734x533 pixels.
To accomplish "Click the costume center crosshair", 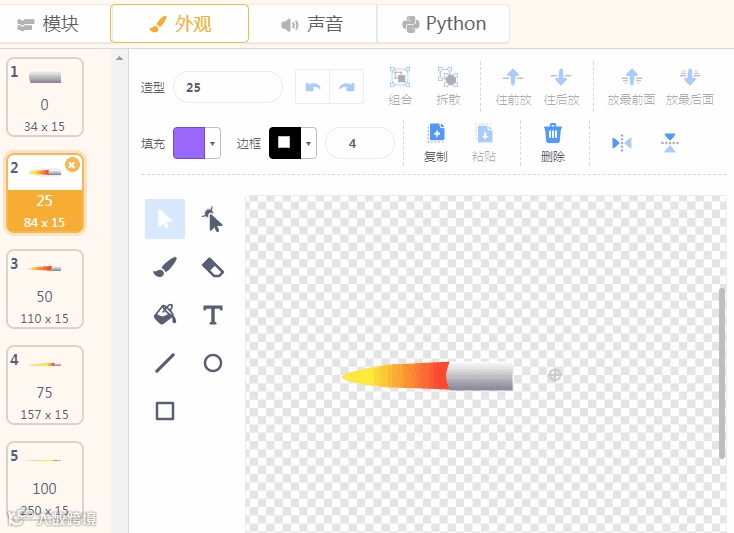I will click(x=555, y=375).
